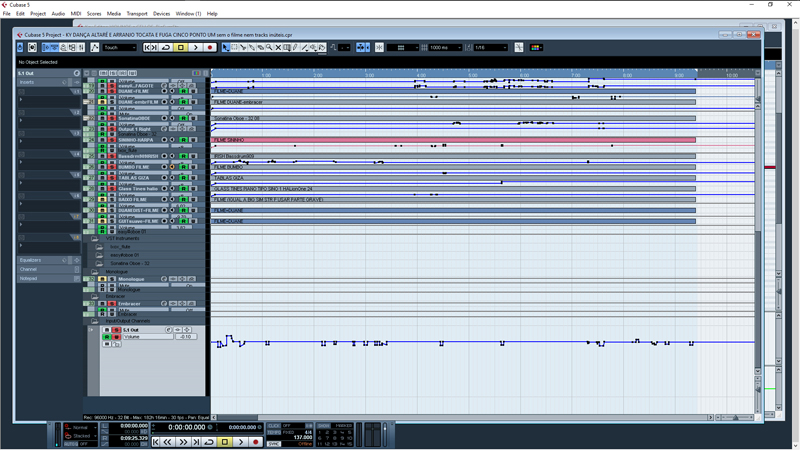The width and height of the screenshot is (800, 450).
Task: Toggle monitor on BUMBO FILME track
Action: pos(172,167)
